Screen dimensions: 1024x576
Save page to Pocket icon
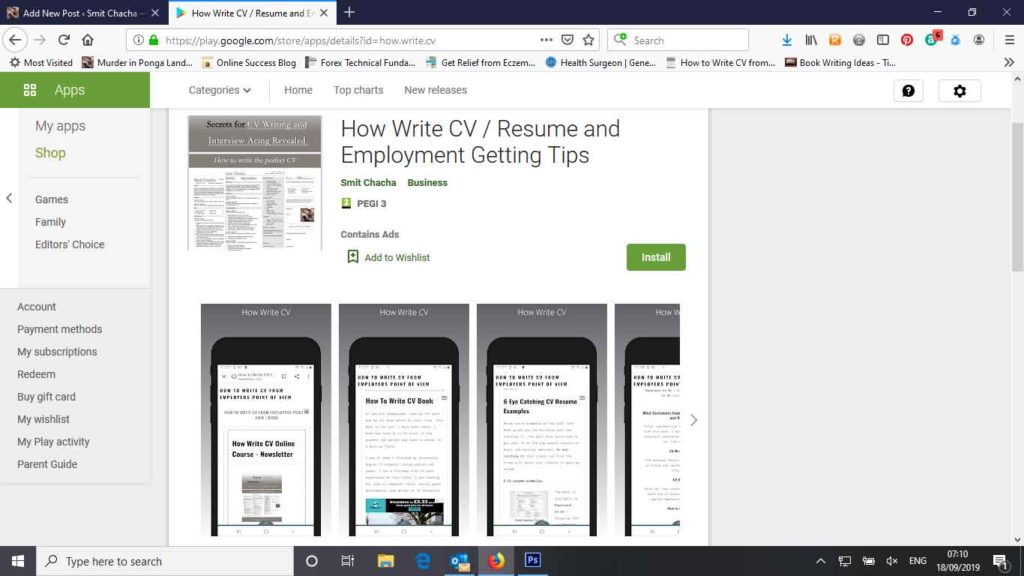coord(567,40)
